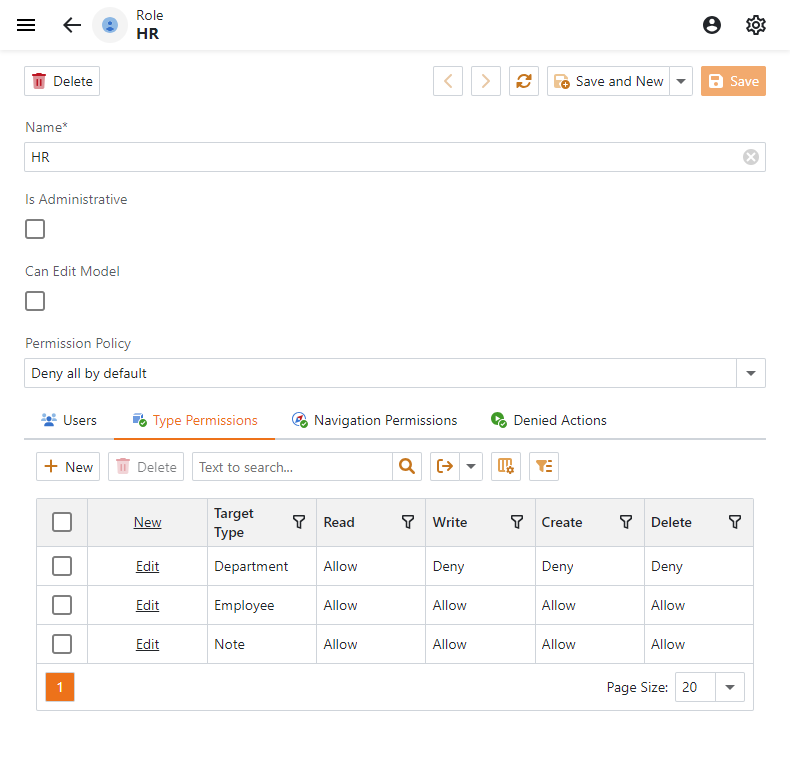Select the Note row checkbox
Image resolution: width=790 pixels, height=771 pixels.
(62, 644)
